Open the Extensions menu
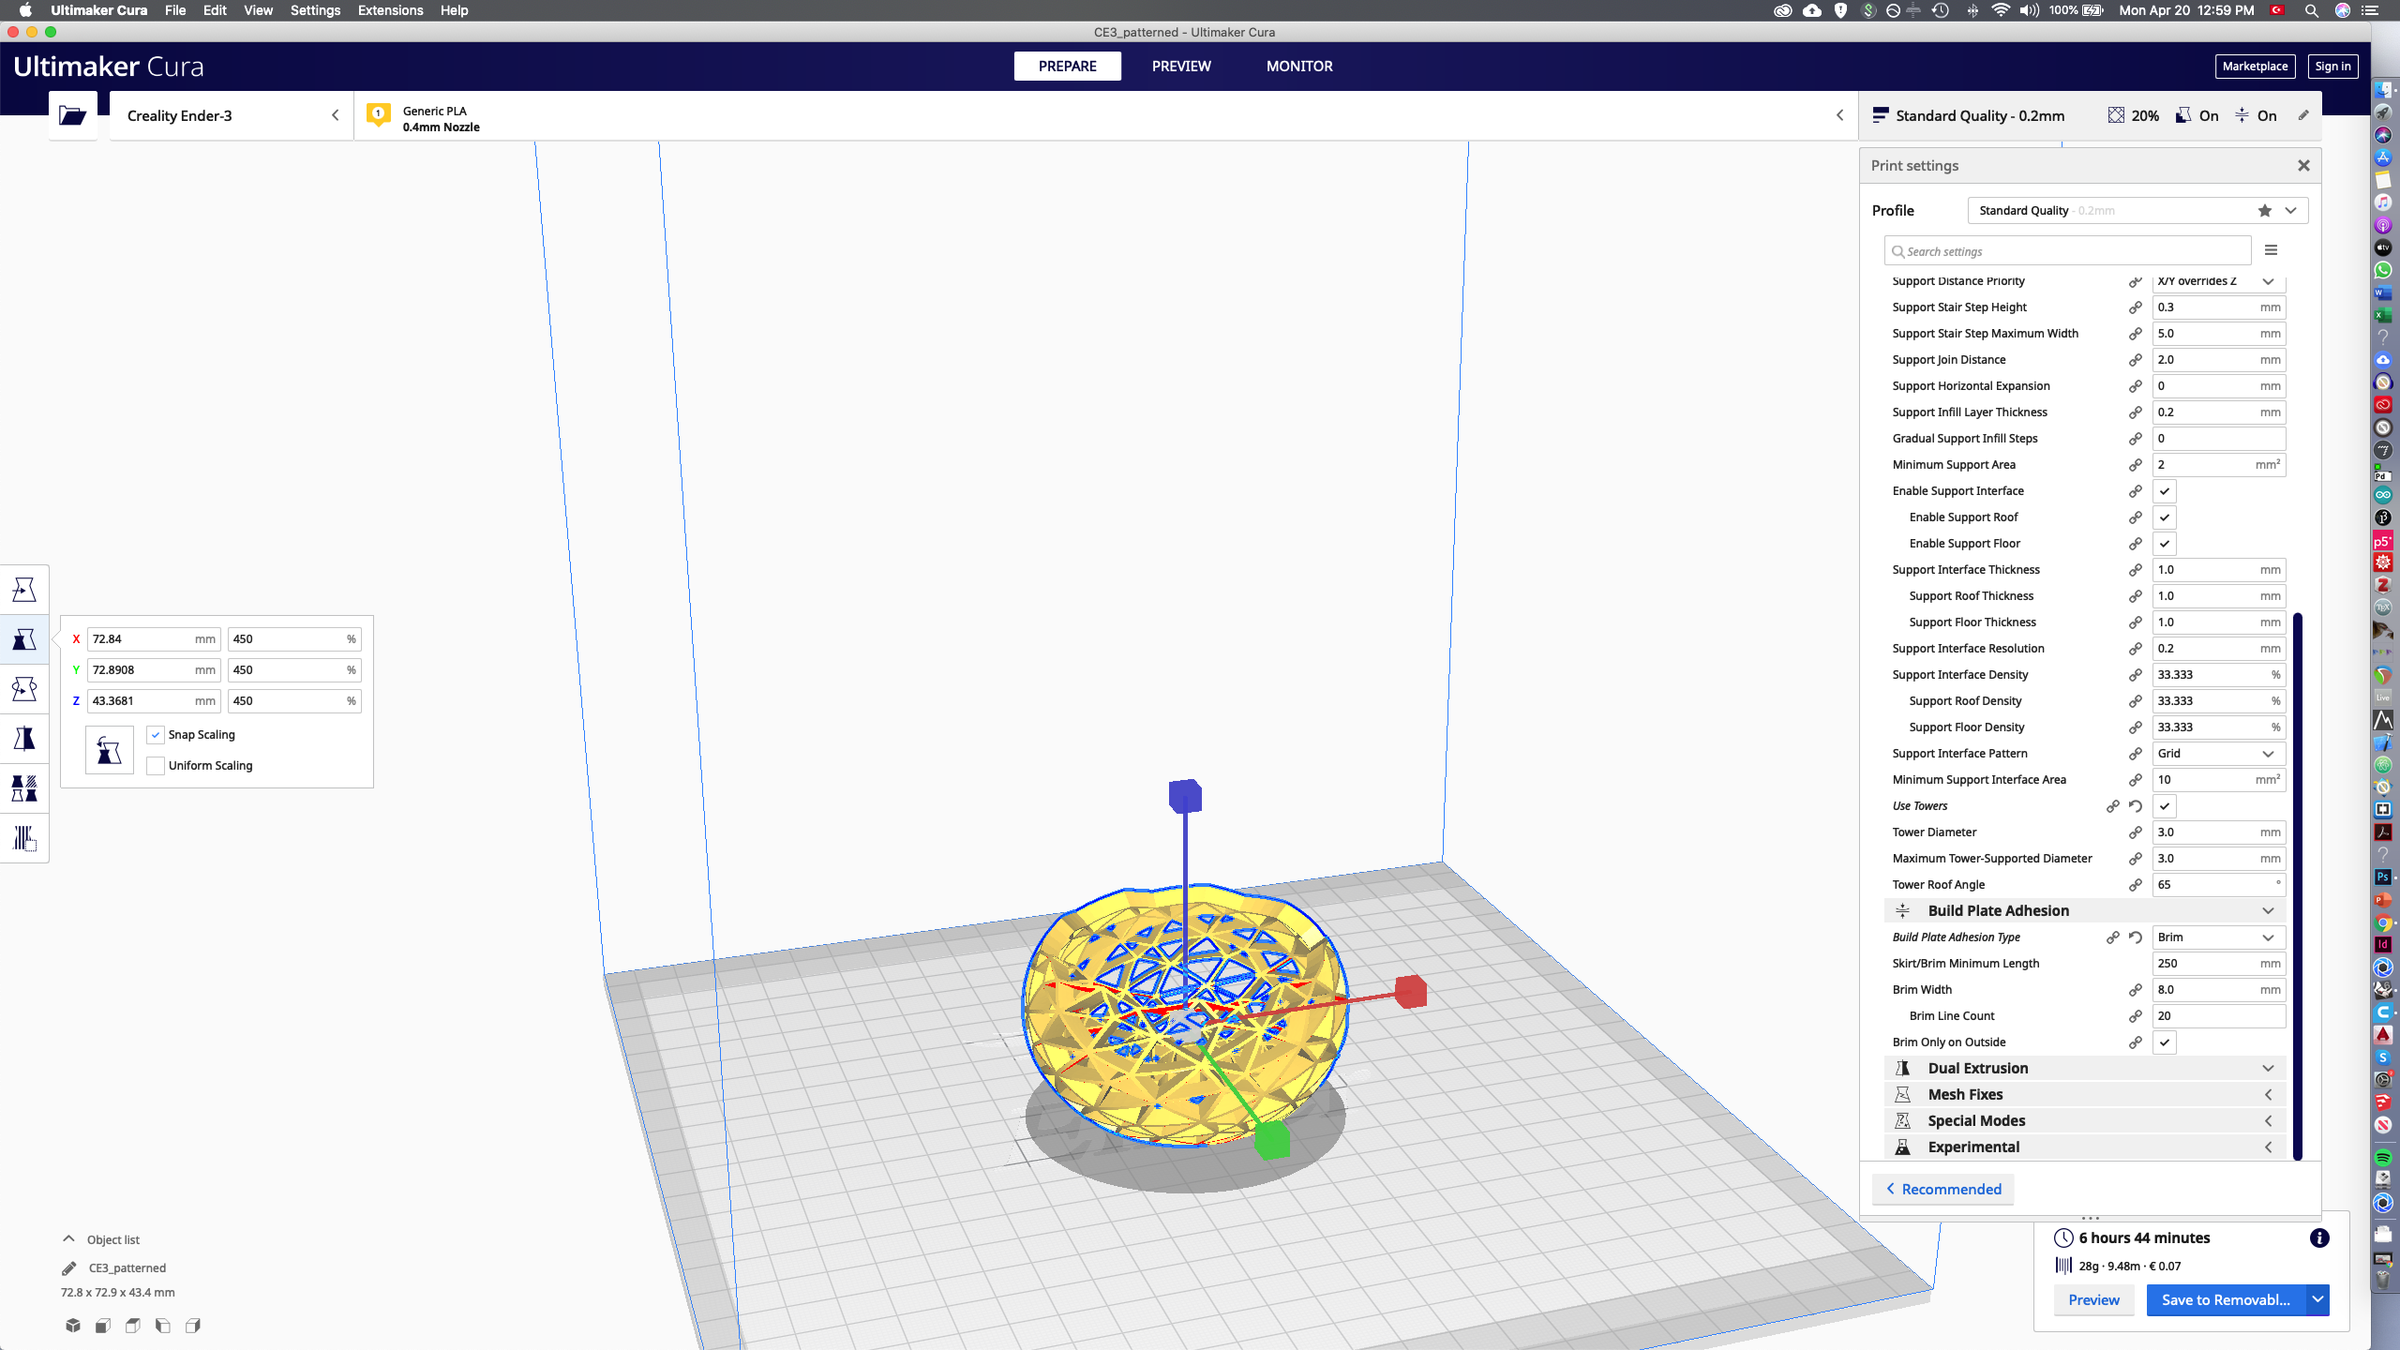 [390, 10]
